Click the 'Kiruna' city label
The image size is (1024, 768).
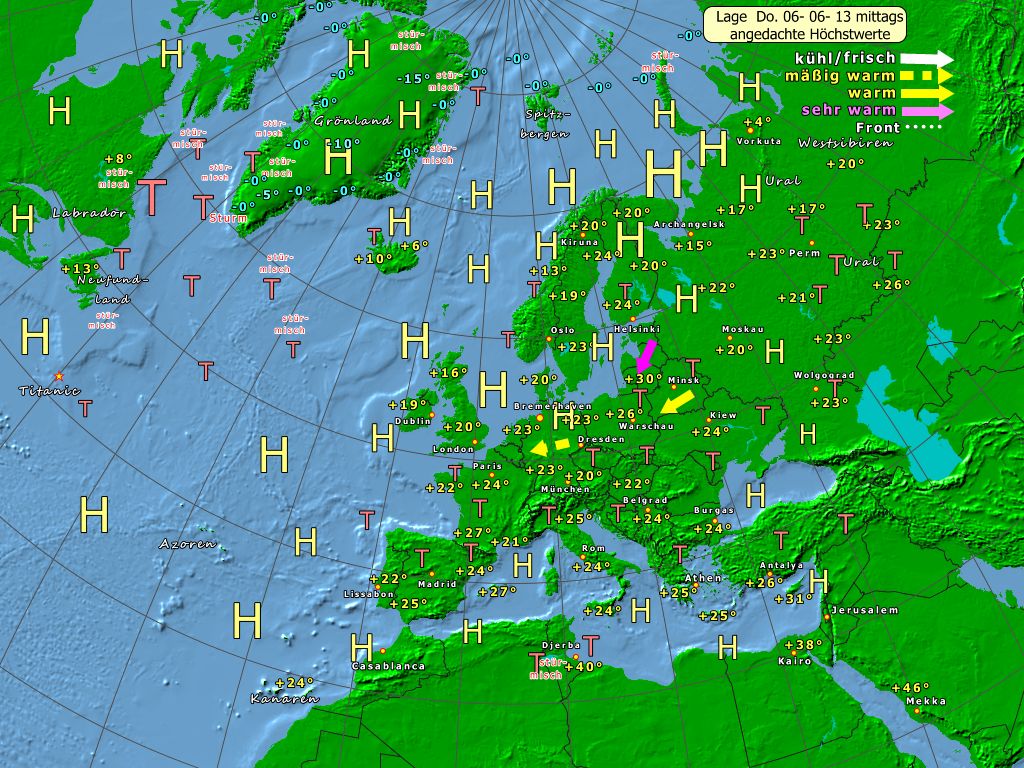pyautogui.click(x=579, y=242)
